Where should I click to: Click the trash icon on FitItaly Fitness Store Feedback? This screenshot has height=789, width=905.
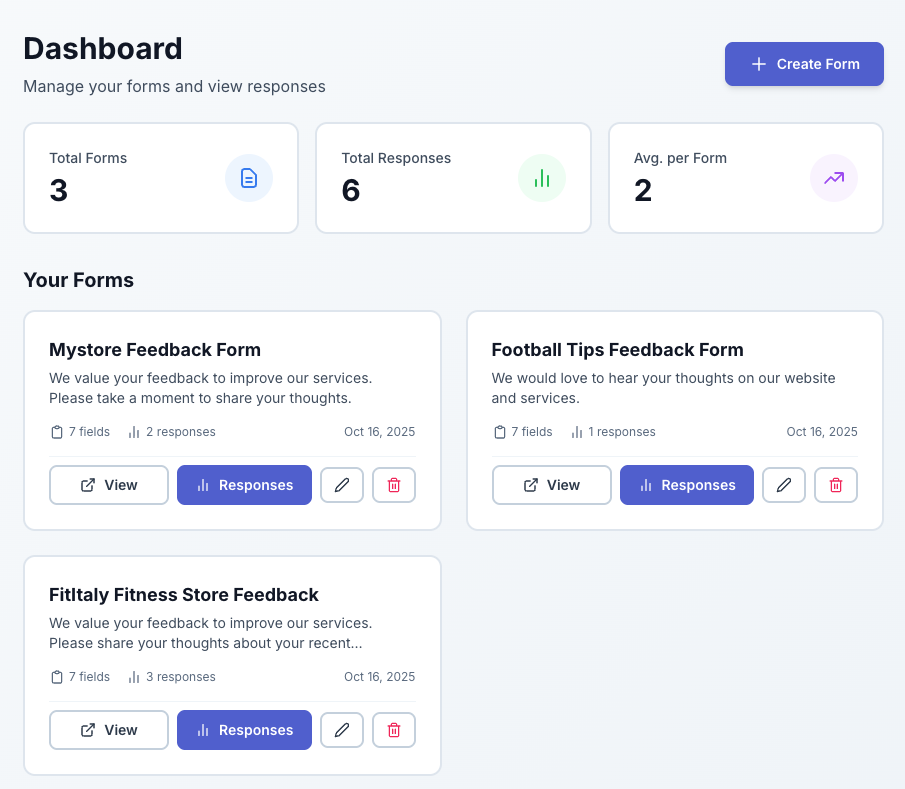394,729
